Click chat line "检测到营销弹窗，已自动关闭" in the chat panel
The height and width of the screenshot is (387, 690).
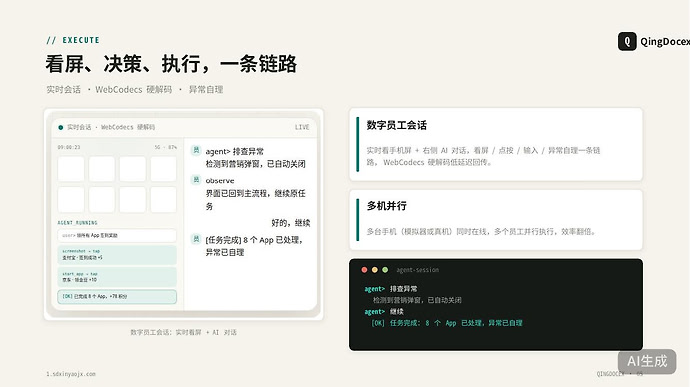click(x=255, y=164)
